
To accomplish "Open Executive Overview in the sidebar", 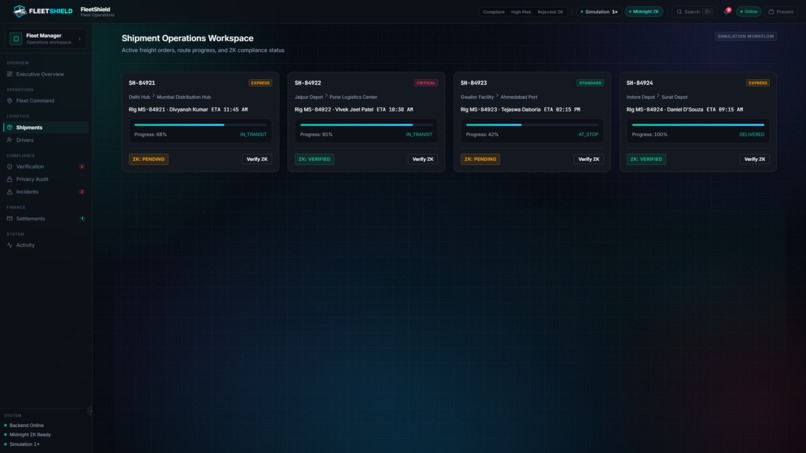I will [46, 74].
